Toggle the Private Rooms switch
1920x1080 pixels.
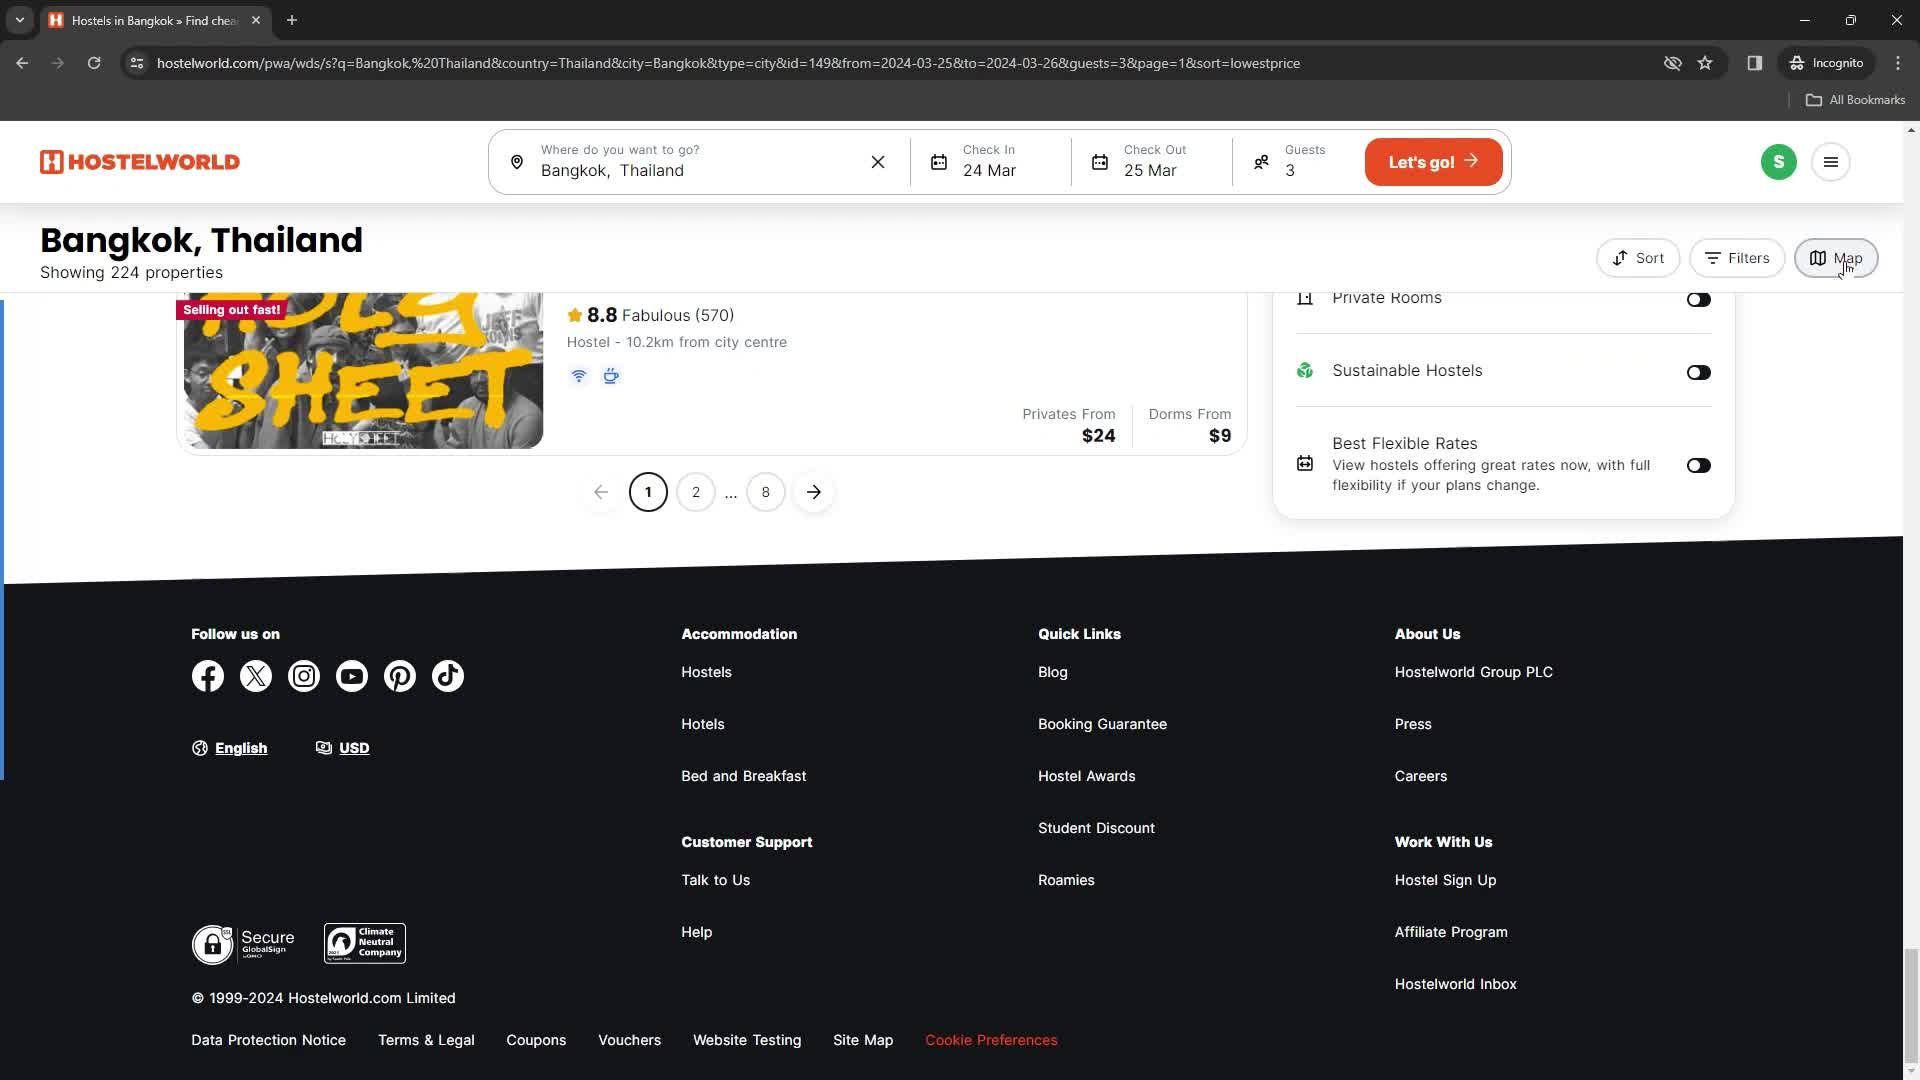pyautogui.click(x=1699, y=300)
